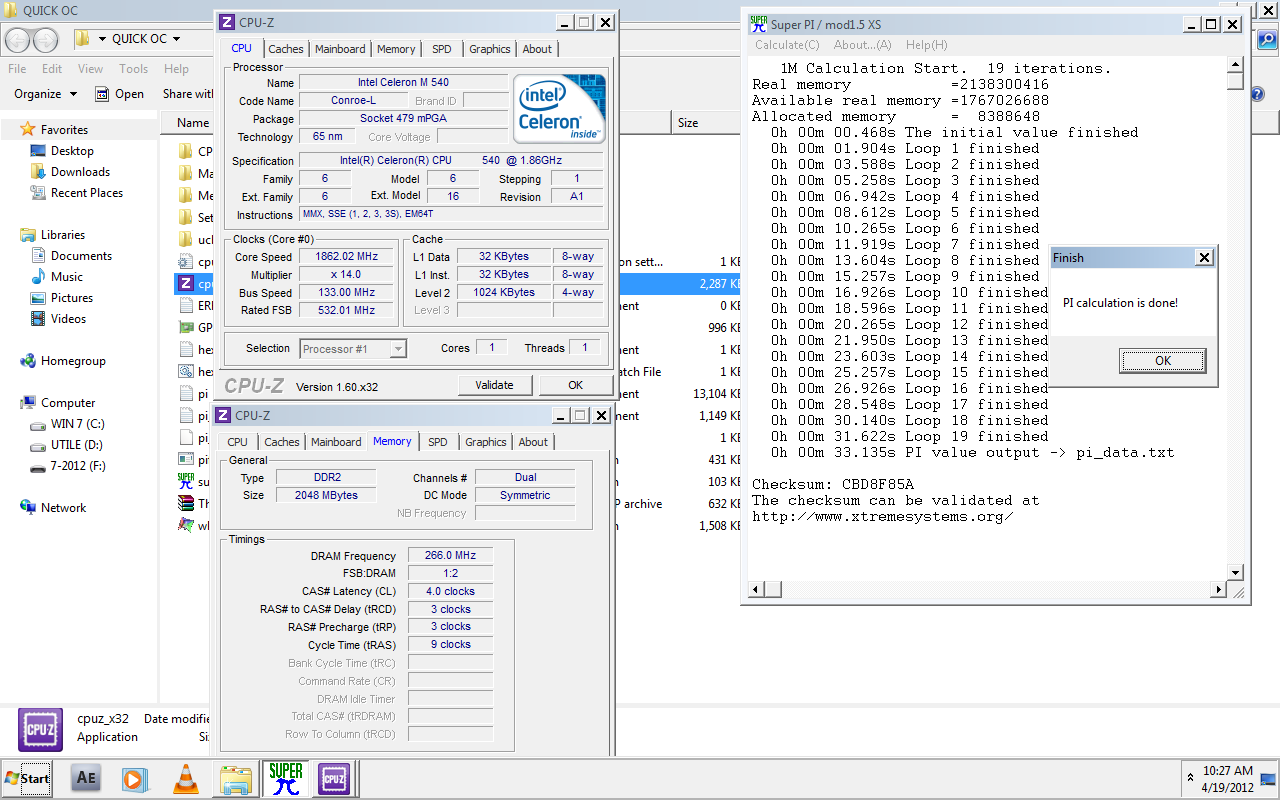Image resolution: width=1280 pixels, height=800 pixels.
Task: Open Help(H) menu in Super PI
Action: tap(927, 45)
